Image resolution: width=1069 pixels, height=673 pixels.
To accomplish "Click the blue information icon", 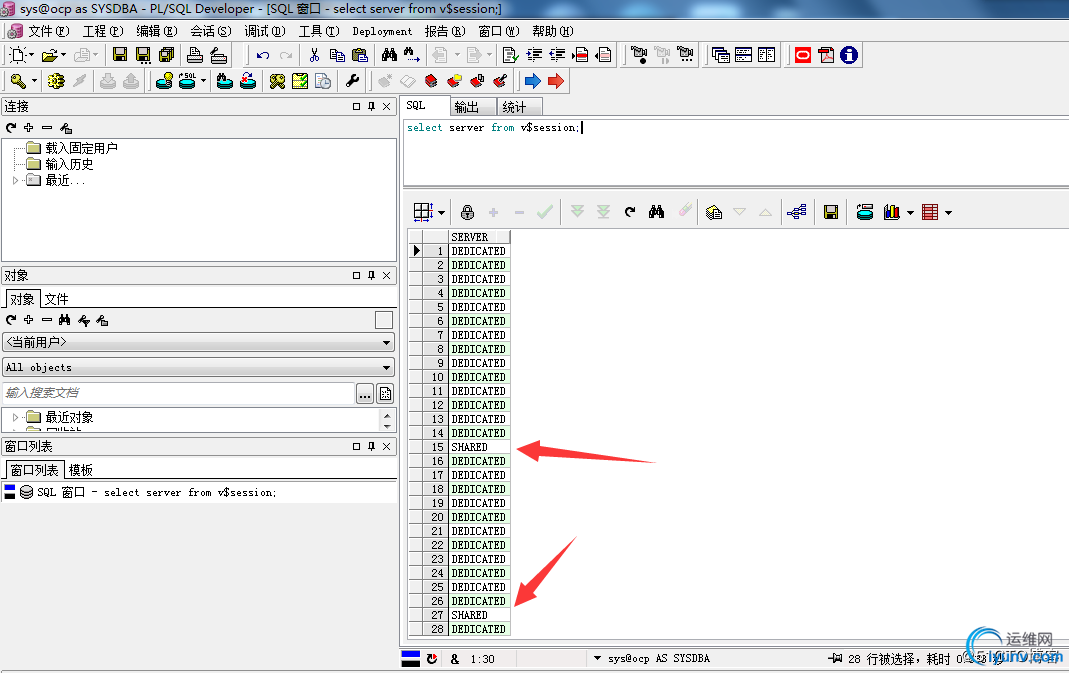I will [849, 55].
